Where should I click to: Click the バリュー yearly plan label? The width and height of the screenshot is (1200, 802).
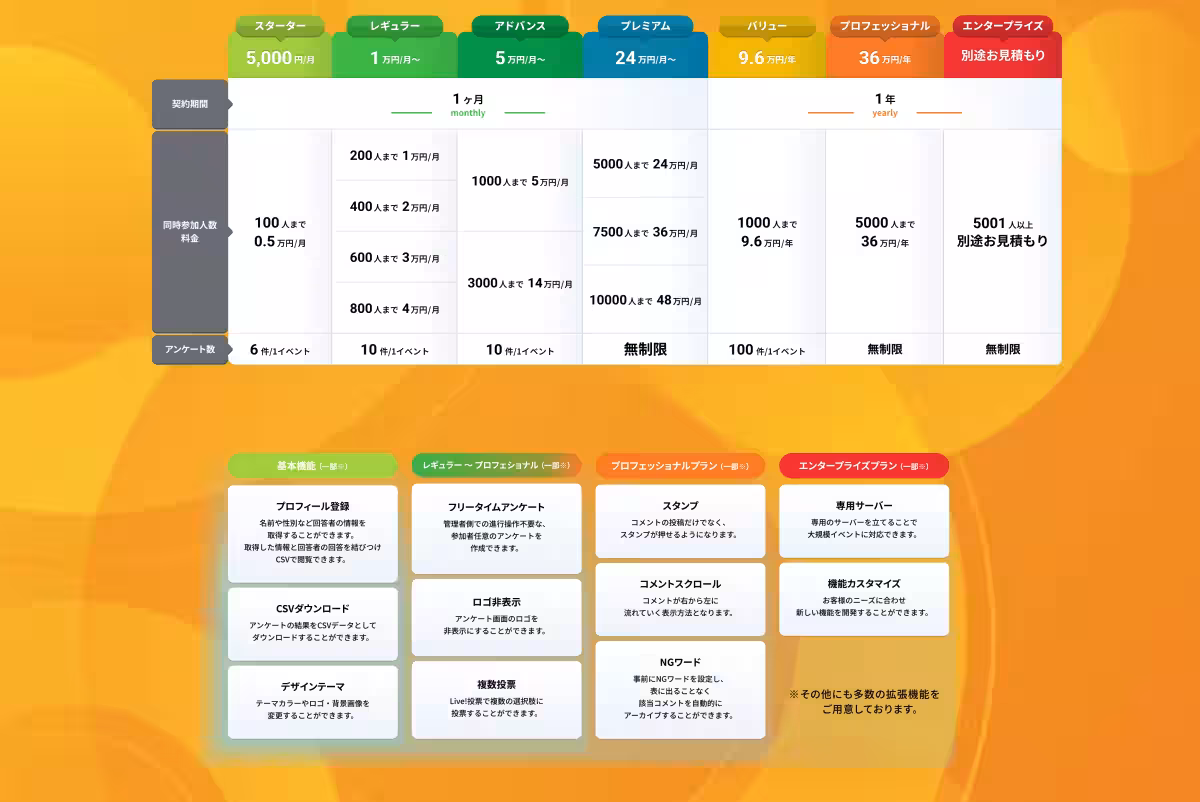pyautogui.click(x=766, y=26)
